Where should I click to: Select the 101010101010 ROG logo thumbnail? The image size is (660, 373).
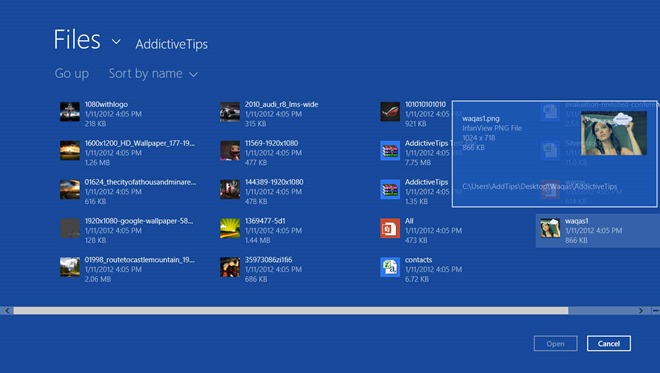(390, 112)
